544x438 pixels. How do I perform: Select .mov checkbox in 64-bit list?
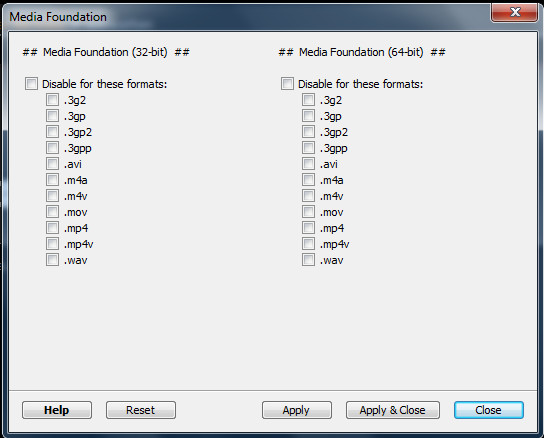pyautogui.click(x=308, y=211)
